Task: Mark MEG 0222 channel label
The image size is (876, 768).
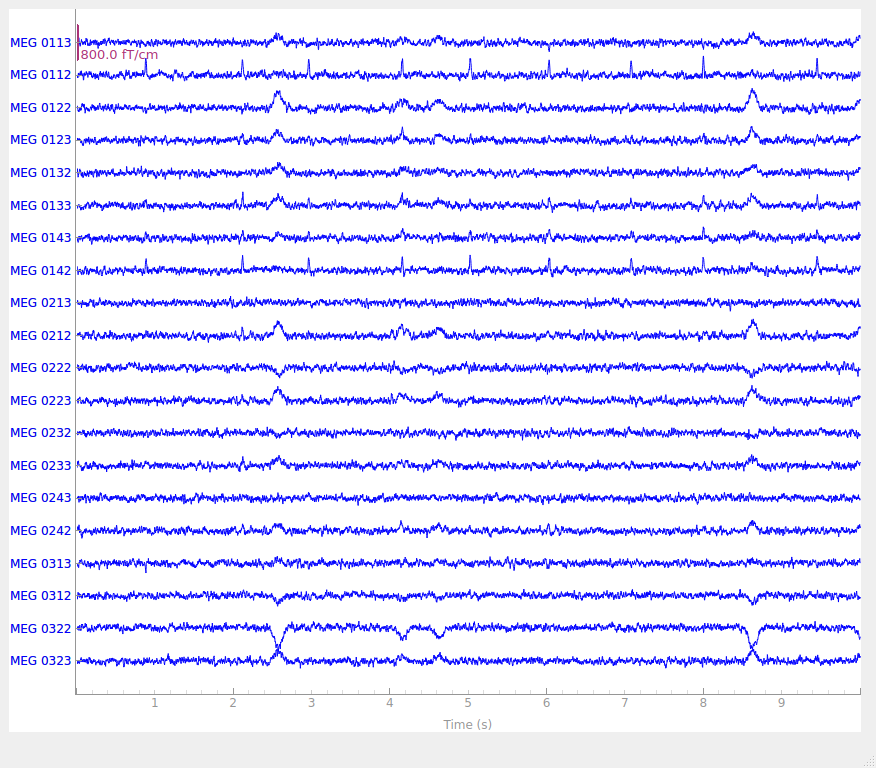Action: pyautogui.click(x=41, y=368)
